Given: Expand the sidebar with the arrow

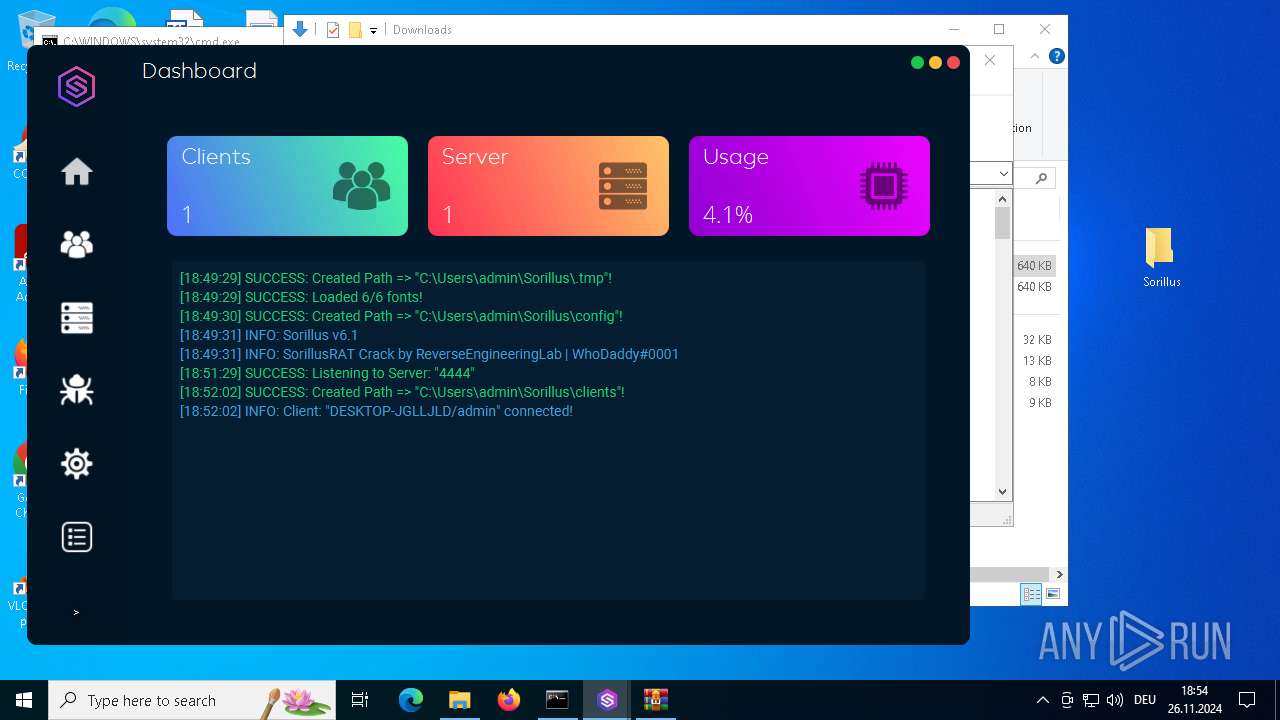Looking at the screenshot, I should click(76, 612).
